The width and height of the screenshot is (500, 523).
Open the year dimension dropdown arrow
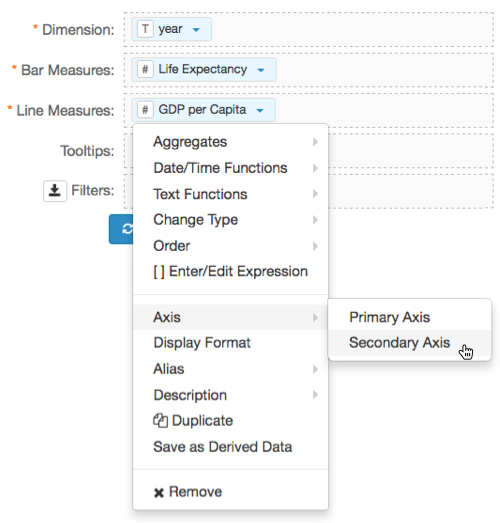(196, 30)
